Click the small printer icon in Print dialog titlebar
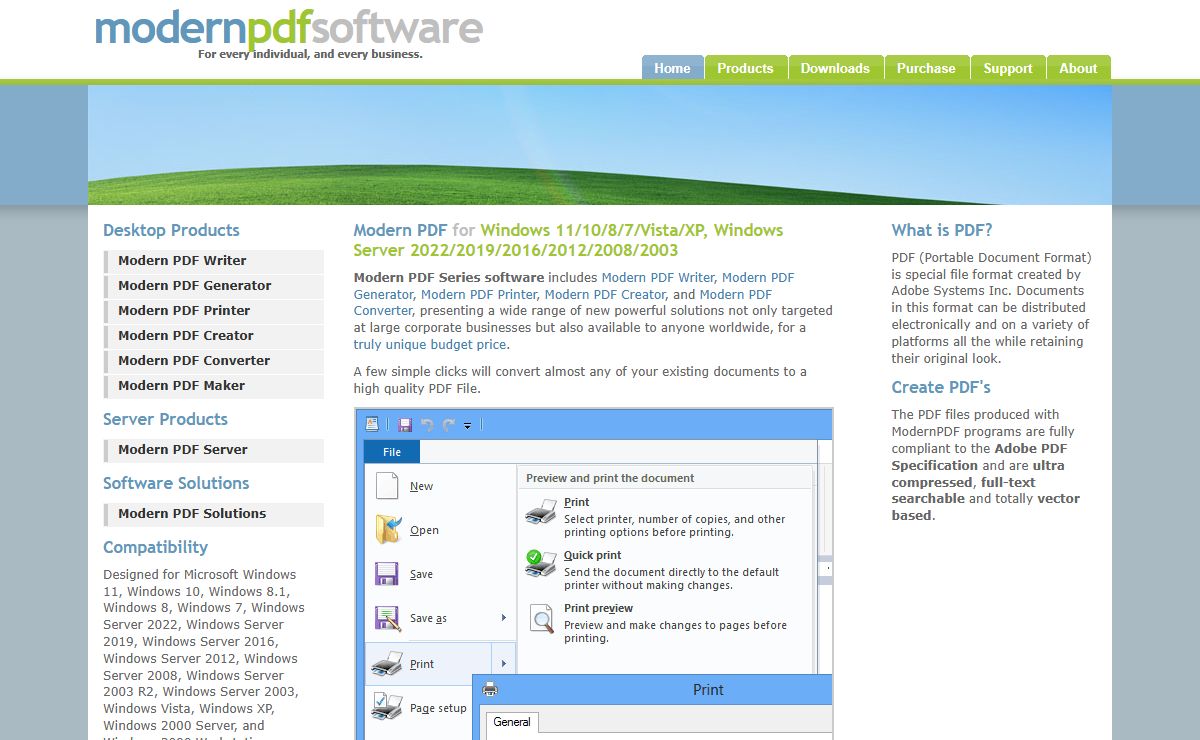This screenshot has width=1200, height=740. pos(490,689)
